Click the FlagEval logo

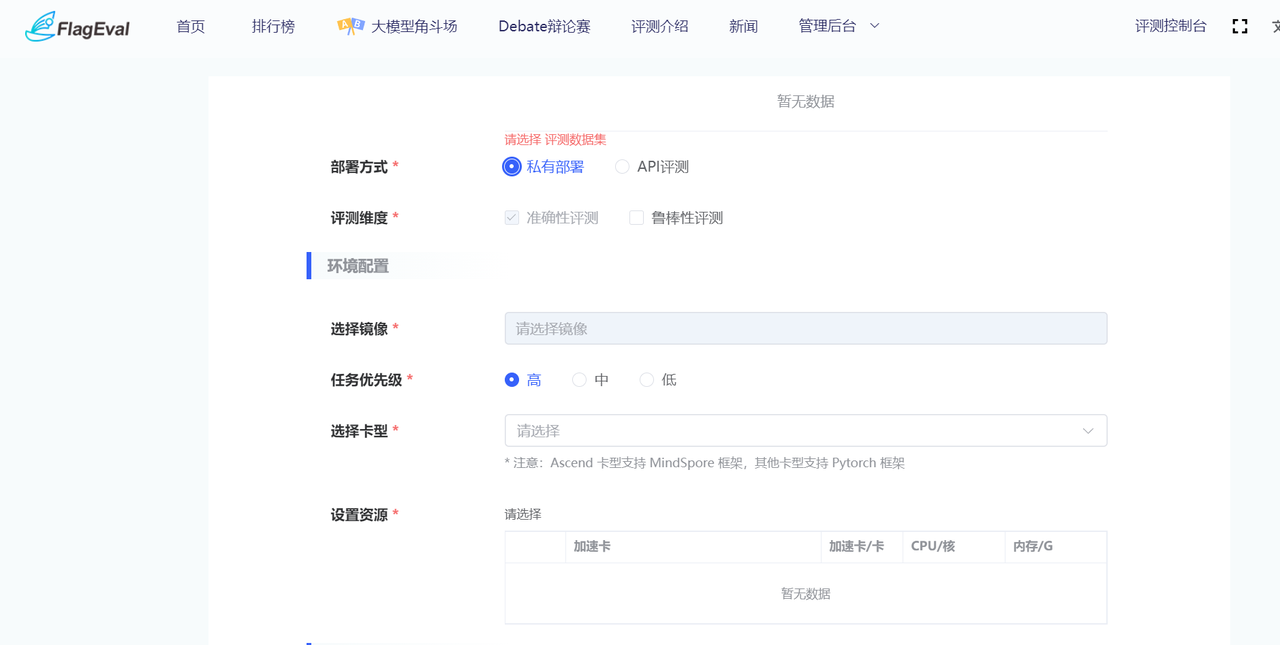(x=77, y=27)
